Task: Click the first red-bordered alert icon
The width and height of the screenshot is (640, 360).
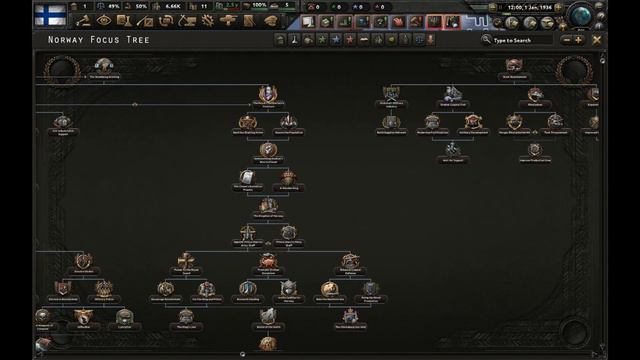Action: (434, 22)
